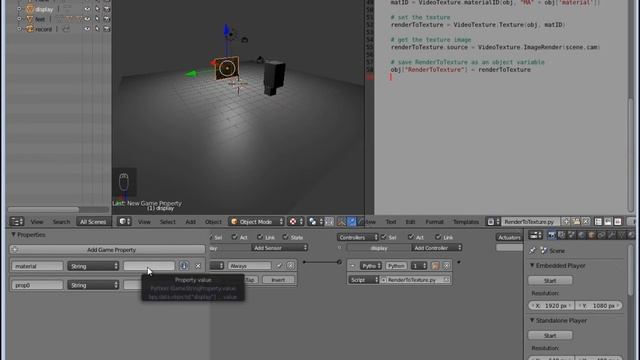Toggle the Always sensor active checkmark
Image resolution: width=640 pixels, height=360 pixels.
pos(279,266)
